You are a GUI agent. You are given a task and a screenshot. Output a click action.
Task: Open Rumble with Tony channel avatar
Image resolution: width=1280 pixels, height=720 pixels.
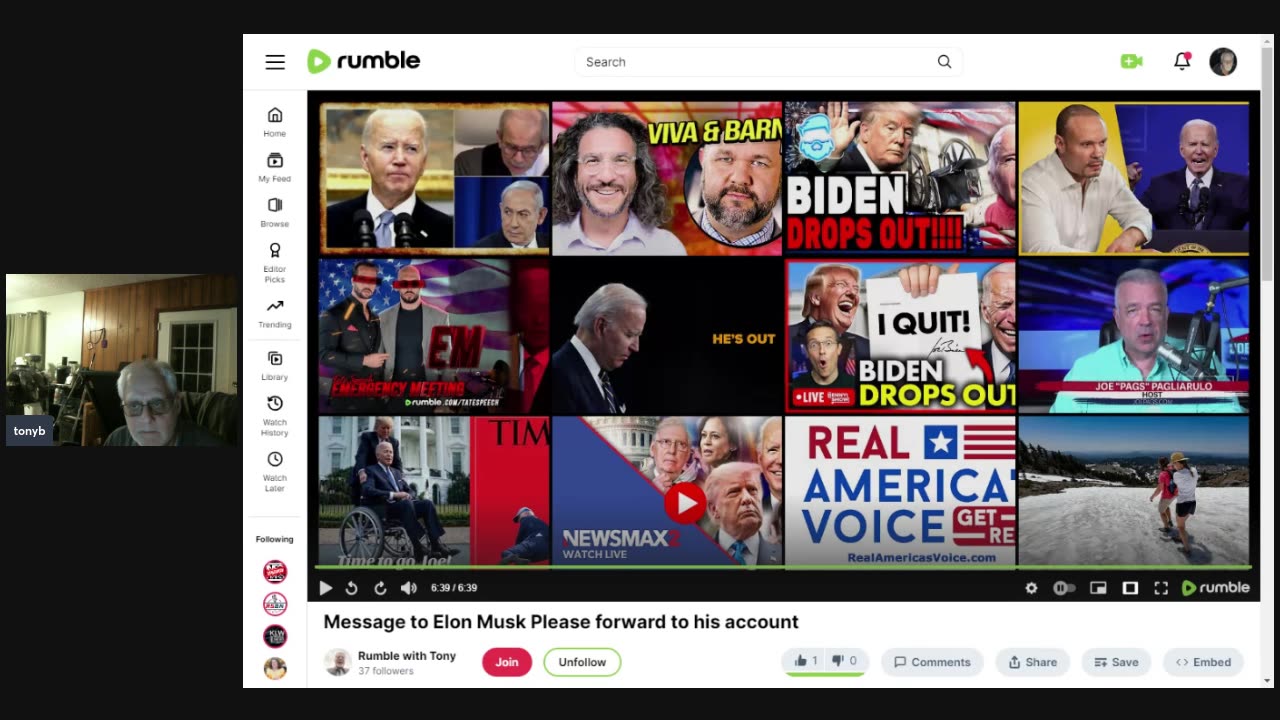click(338, 662)
